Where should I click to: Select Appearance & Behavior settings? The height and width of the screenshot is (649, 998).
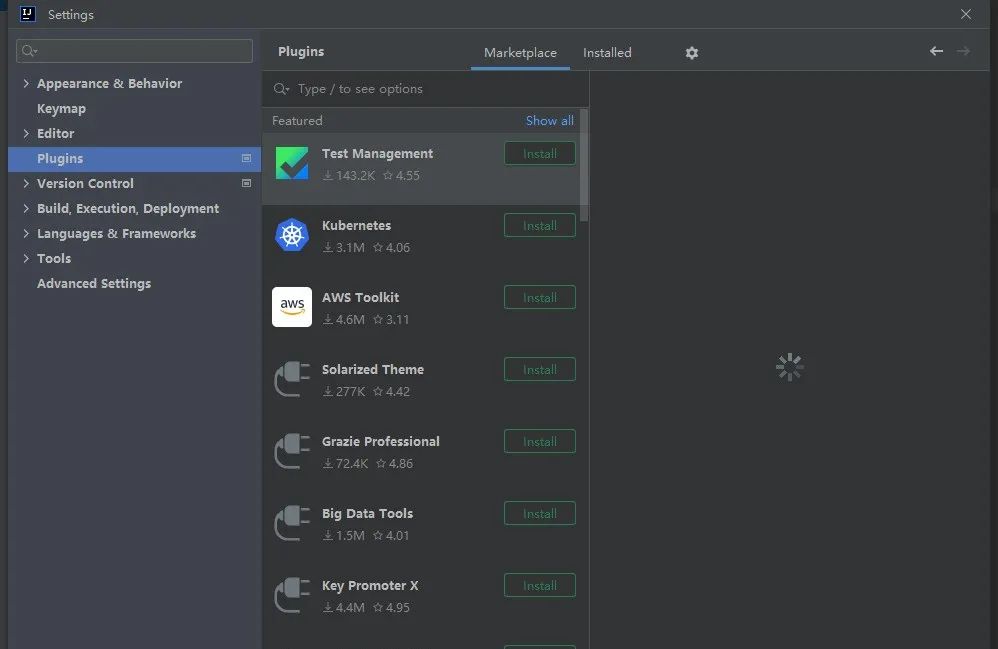tap(109, 83)
